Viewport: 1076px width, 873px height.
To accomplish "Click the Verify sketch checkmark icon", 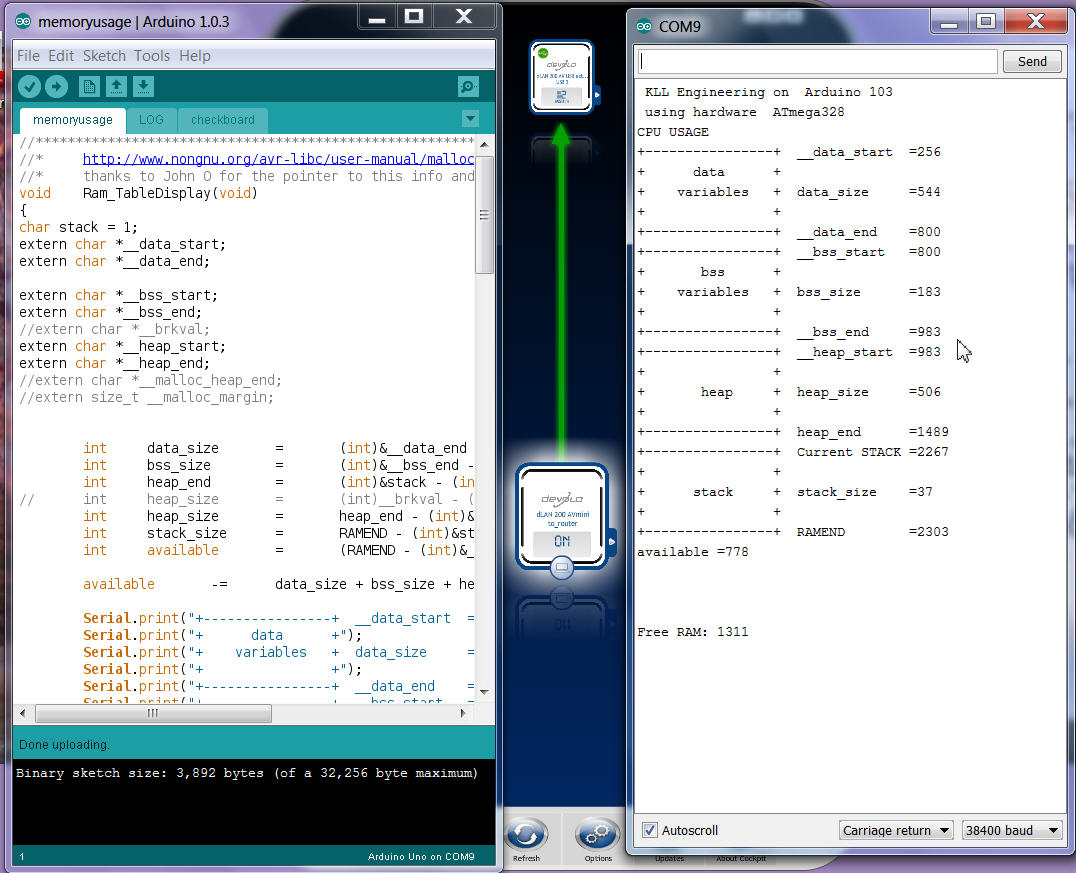I will click(29, 87).
